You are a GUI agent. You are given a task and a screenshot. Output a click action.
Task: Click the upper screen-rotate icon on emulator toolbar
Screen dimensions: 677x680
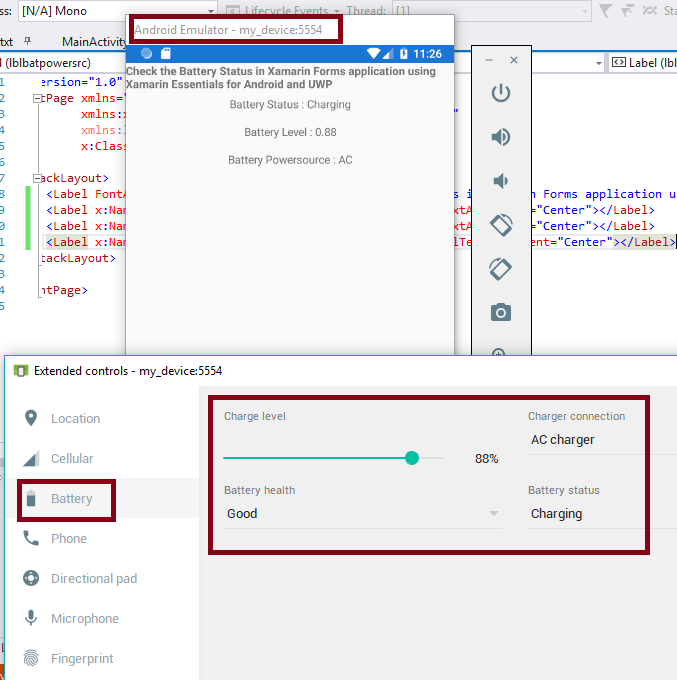501,225
